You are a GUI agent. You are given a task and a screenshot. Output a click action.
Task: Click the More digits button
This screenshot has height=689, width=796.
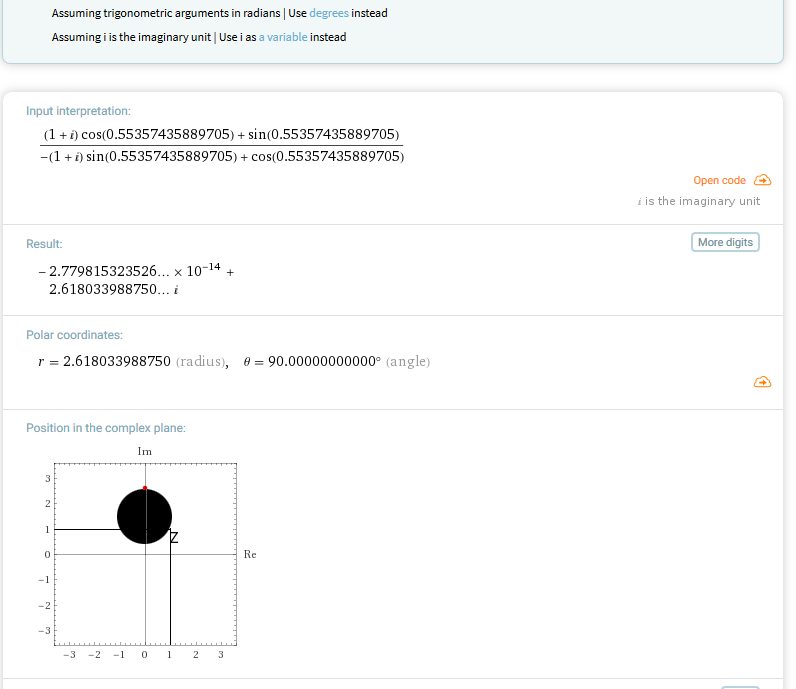tap(725, 242)
